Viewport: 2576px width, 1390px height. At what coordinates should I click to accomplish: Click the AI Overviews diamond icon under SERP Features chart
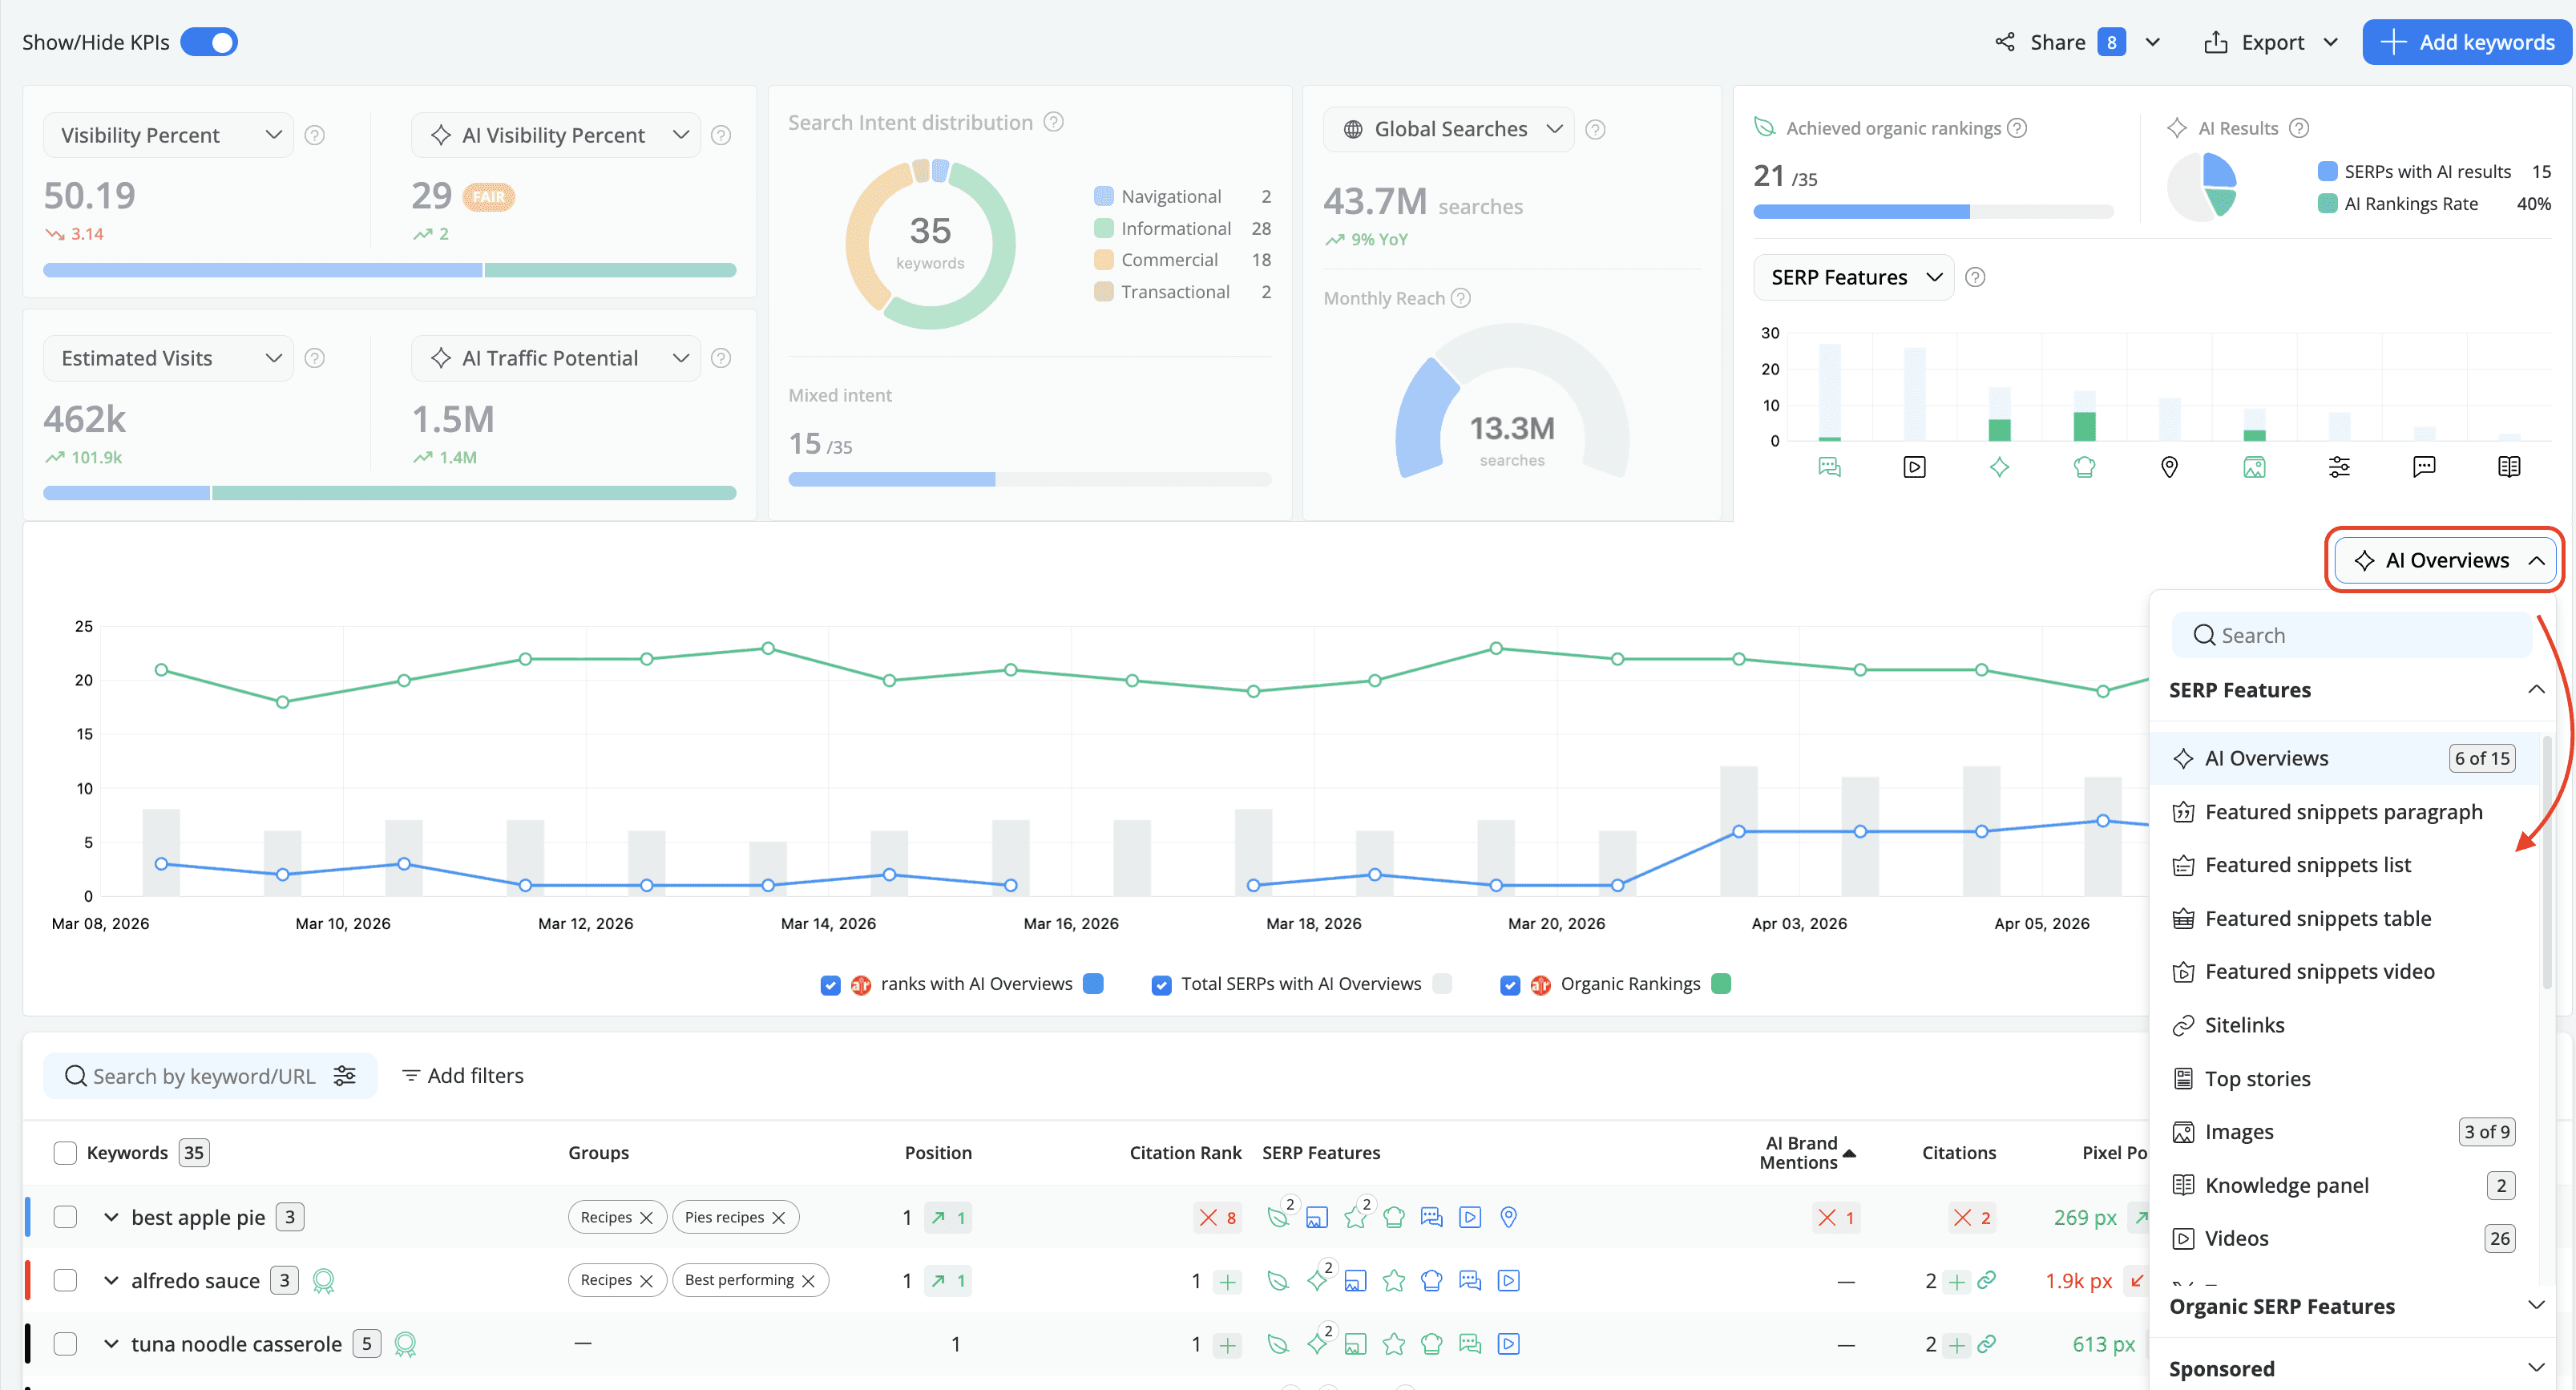[2000, 466]
